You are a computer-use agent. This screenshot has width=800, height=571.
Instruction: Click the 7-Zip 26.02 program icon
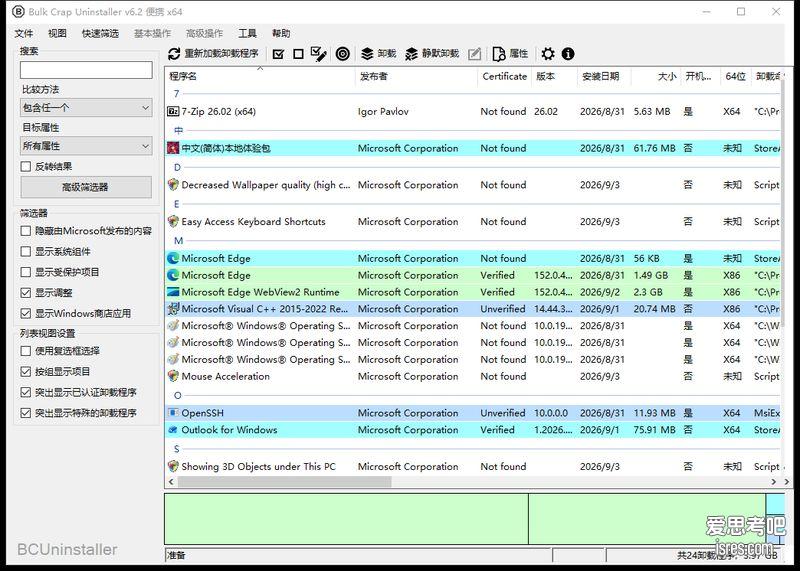(x=173, y=111)
